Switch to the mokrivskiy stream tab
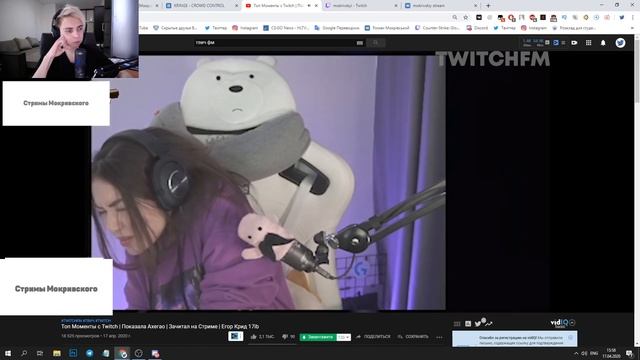Image resolution: width=640 pixels, height=360 pixels. [x=441, y=6]
